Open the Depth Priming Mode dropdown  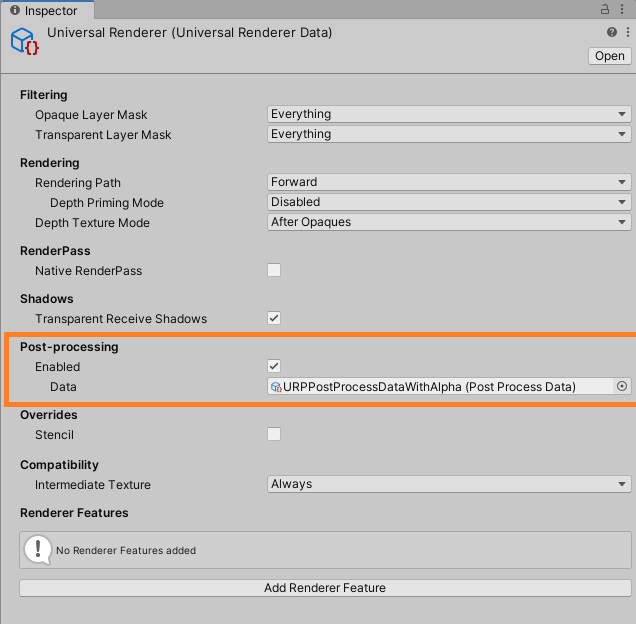point(449,202)
